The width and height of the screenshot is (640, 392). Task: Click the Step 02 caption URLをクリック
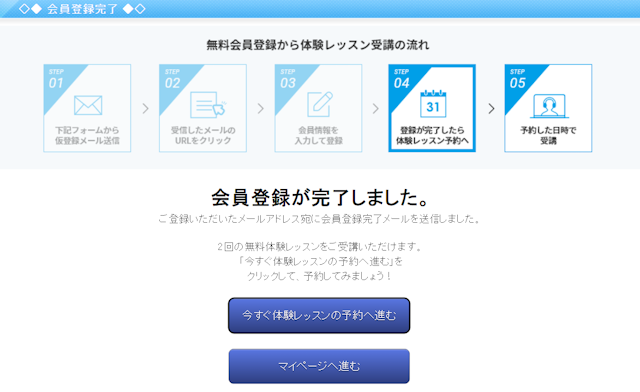203,141
